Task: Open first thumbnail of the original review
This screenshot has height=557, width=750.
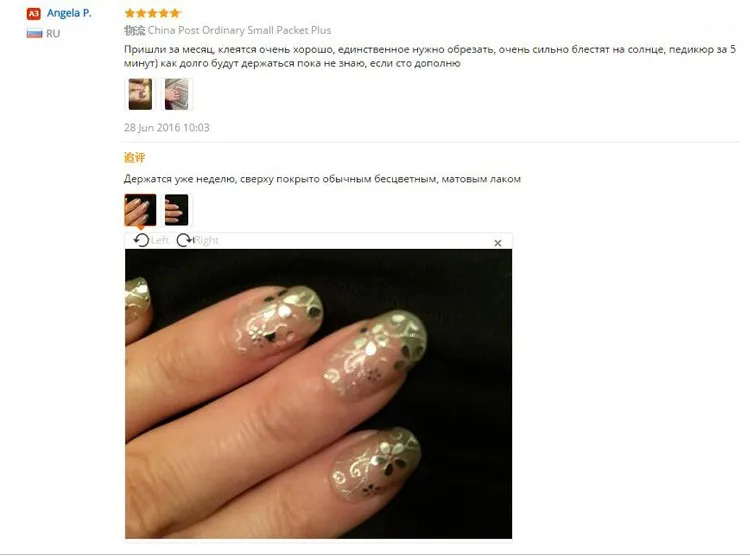Action: click(x=140, y=94)
